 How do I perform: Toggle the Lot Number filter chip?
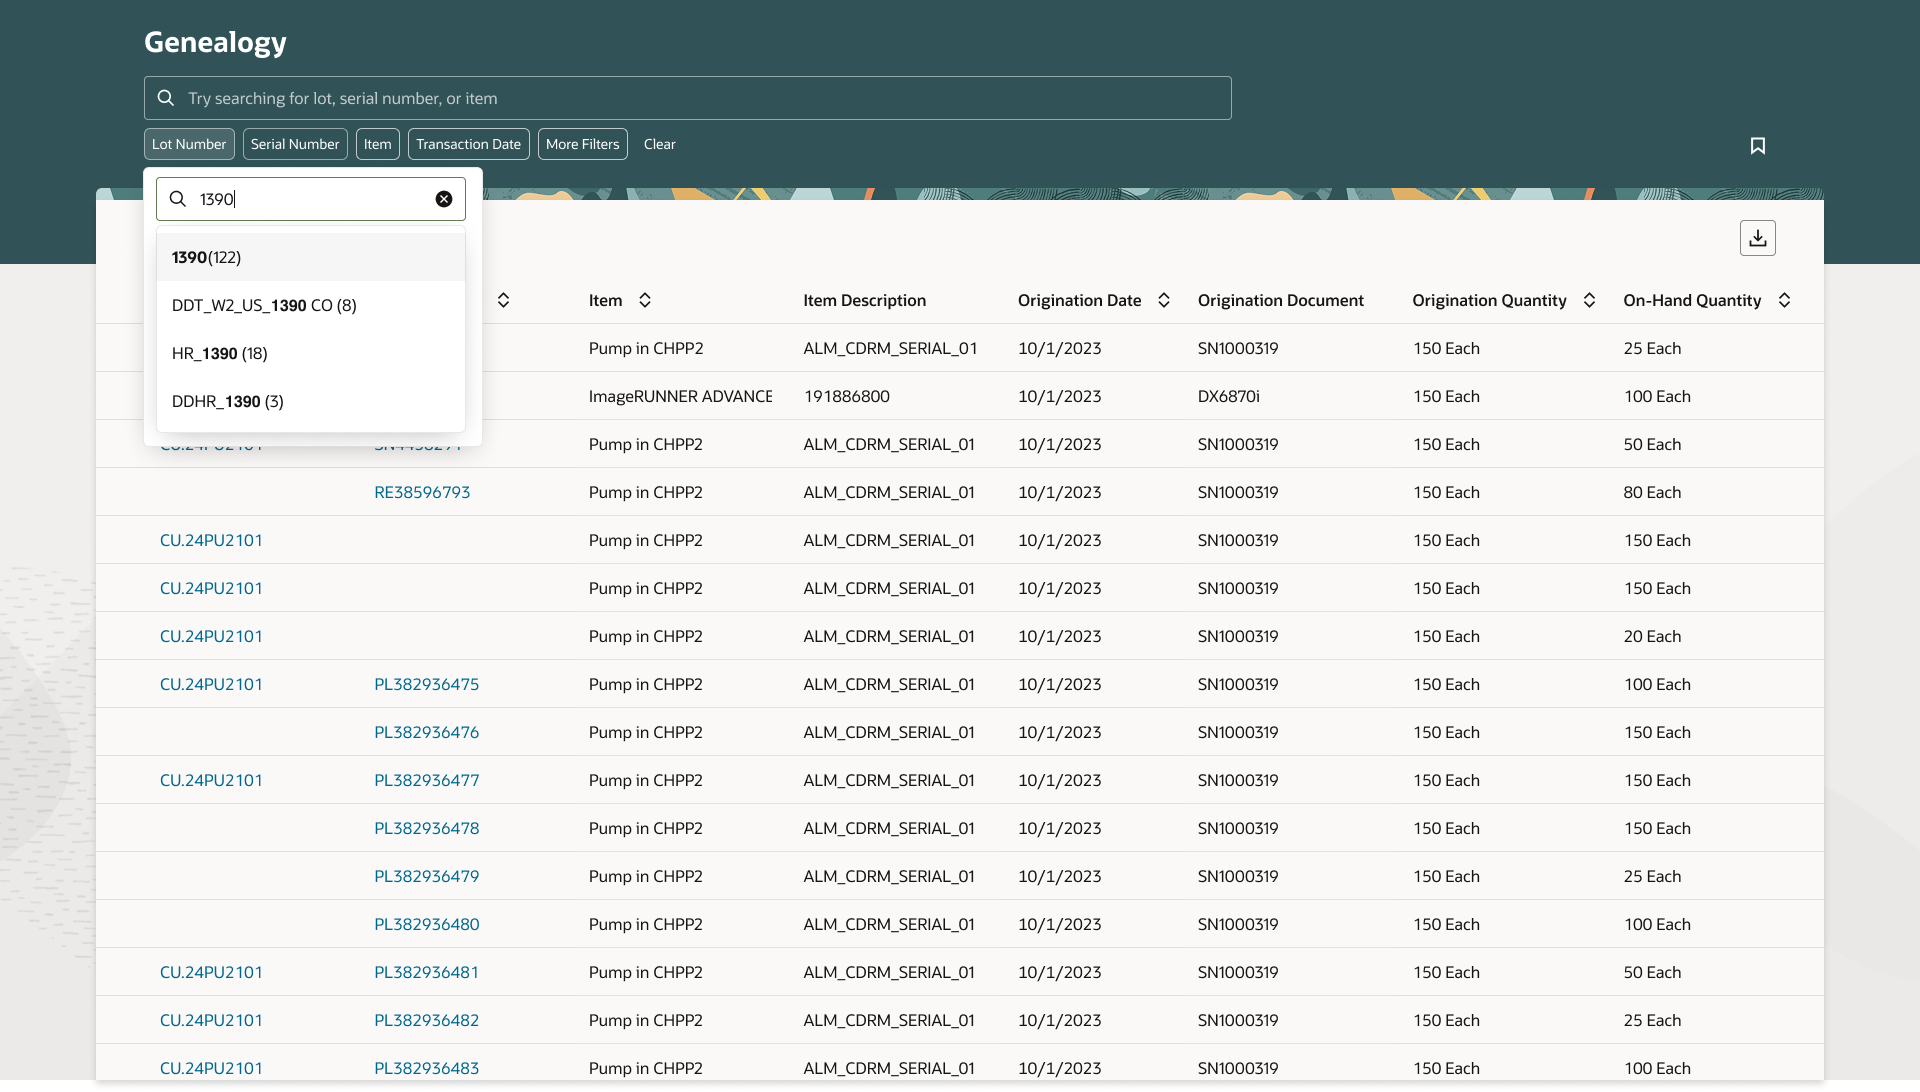[189, 144]
